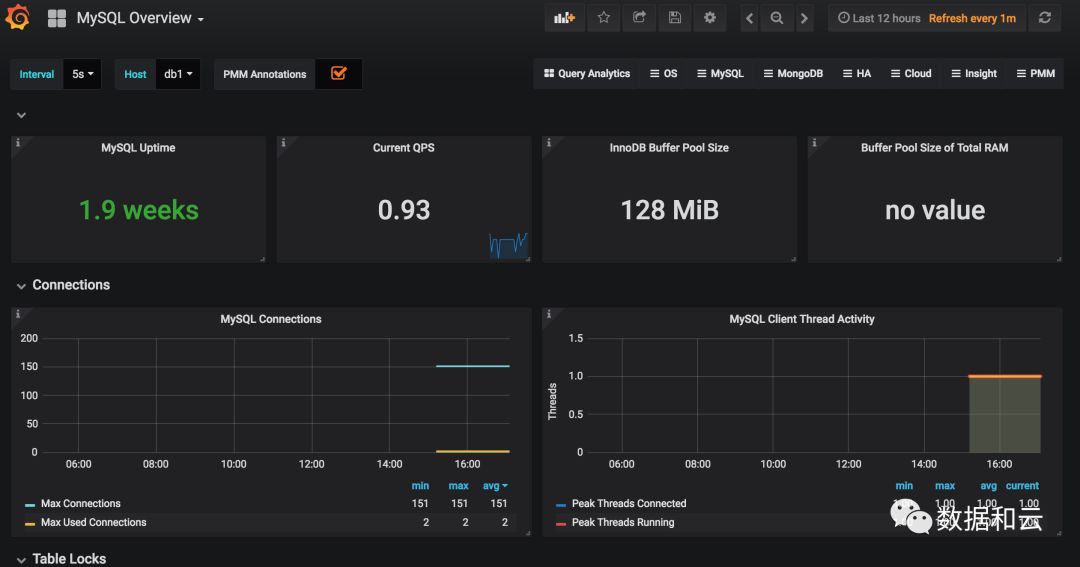Click the refresh dashboard icon
Screen dimensions: 1080x567
(1045, 18)
